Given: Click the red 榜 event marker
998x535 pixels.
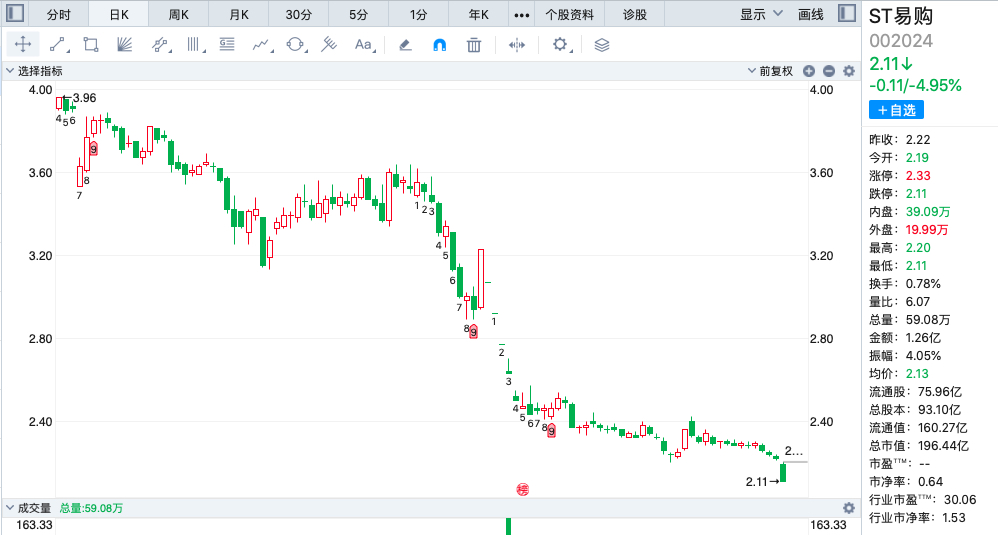Looking at the screenshot, I should tap(523, 489).
